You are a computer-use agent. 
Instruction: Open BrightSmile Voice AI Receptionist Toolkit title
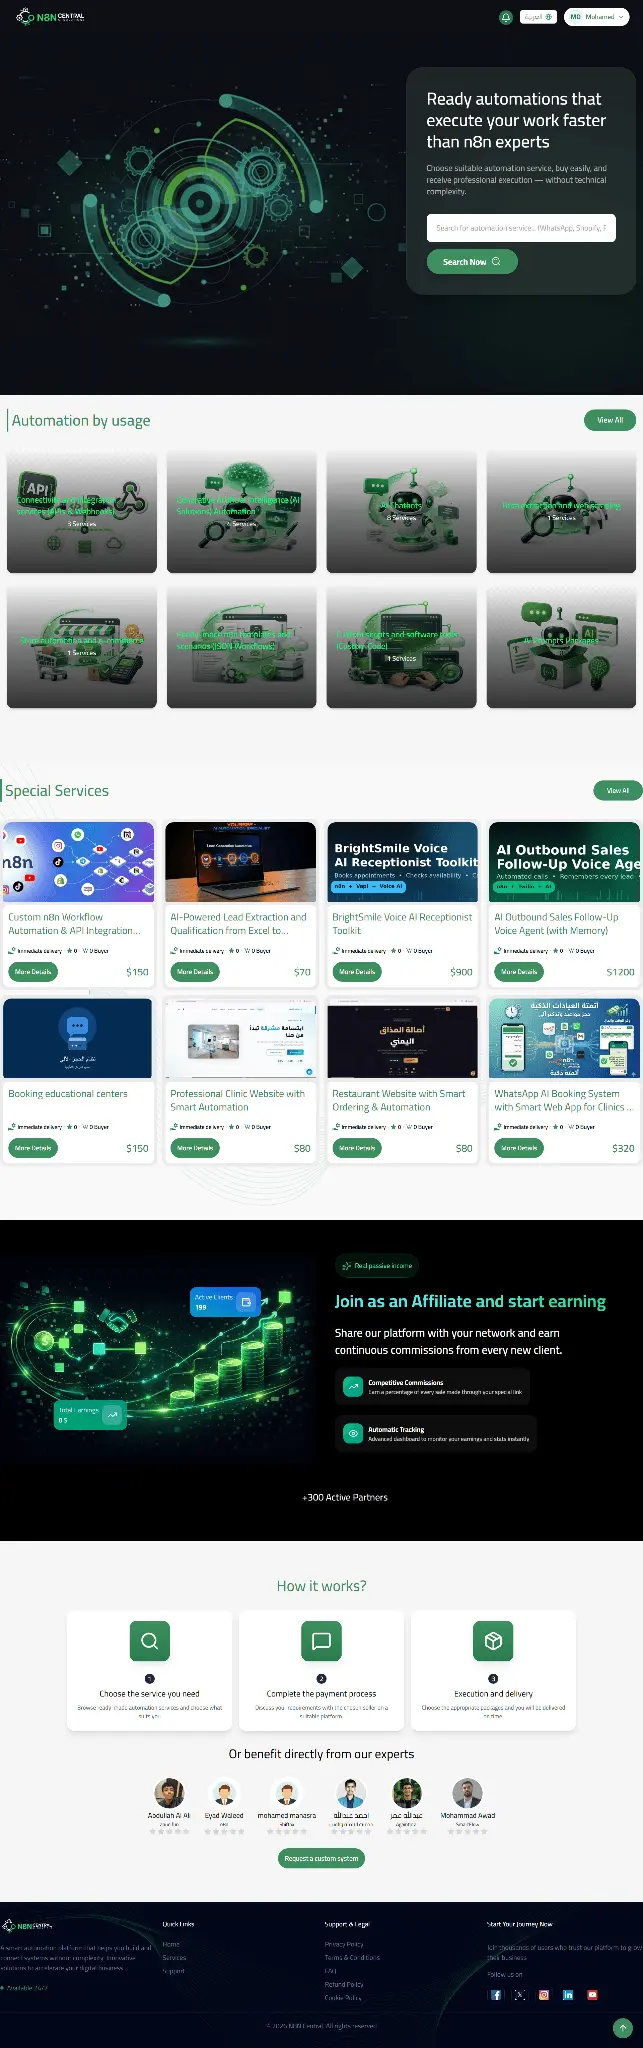[x=402, y=923]
